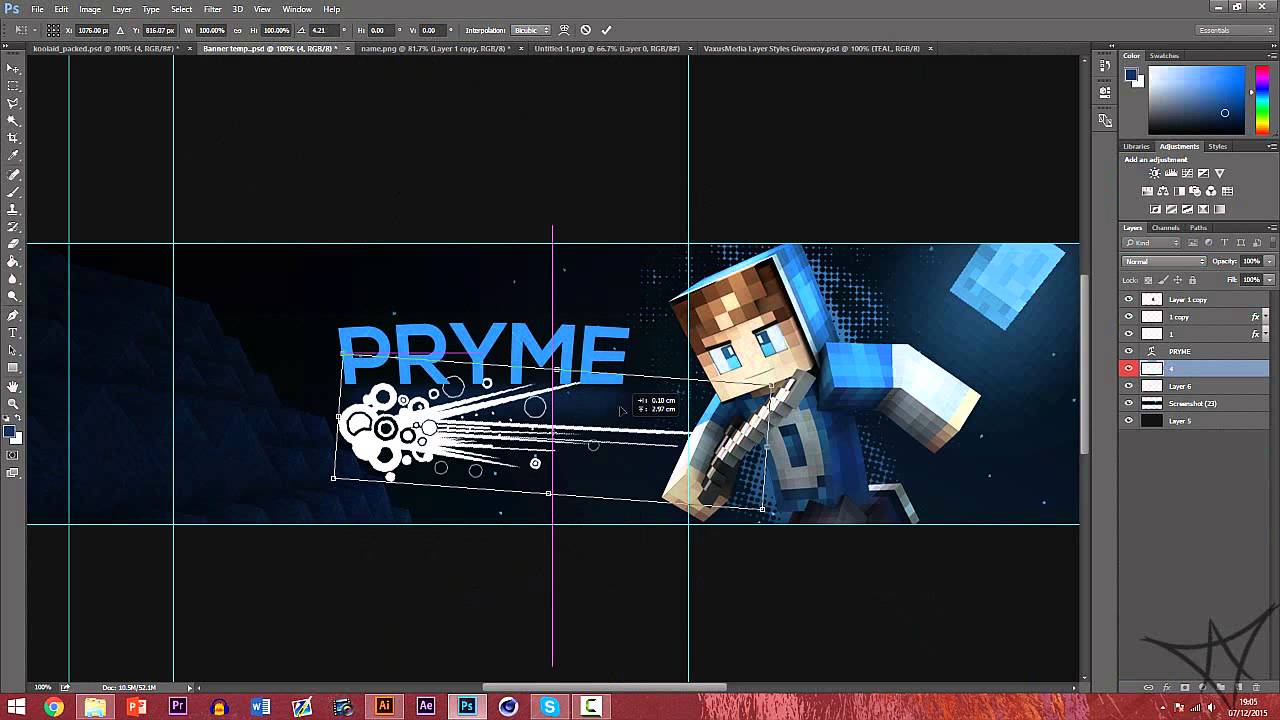Image resolution: width=1280 pixels, height=720 pixels.
Task: Open Google Chrome from the taskbar
Action: [53, 706]
